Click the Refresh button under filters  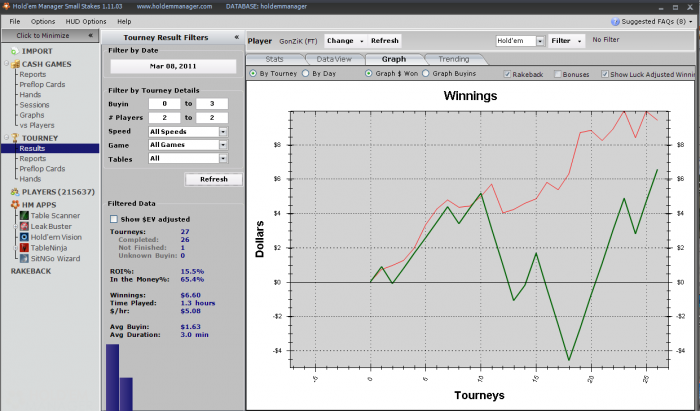pyautogui.click(x=214, y=179)
